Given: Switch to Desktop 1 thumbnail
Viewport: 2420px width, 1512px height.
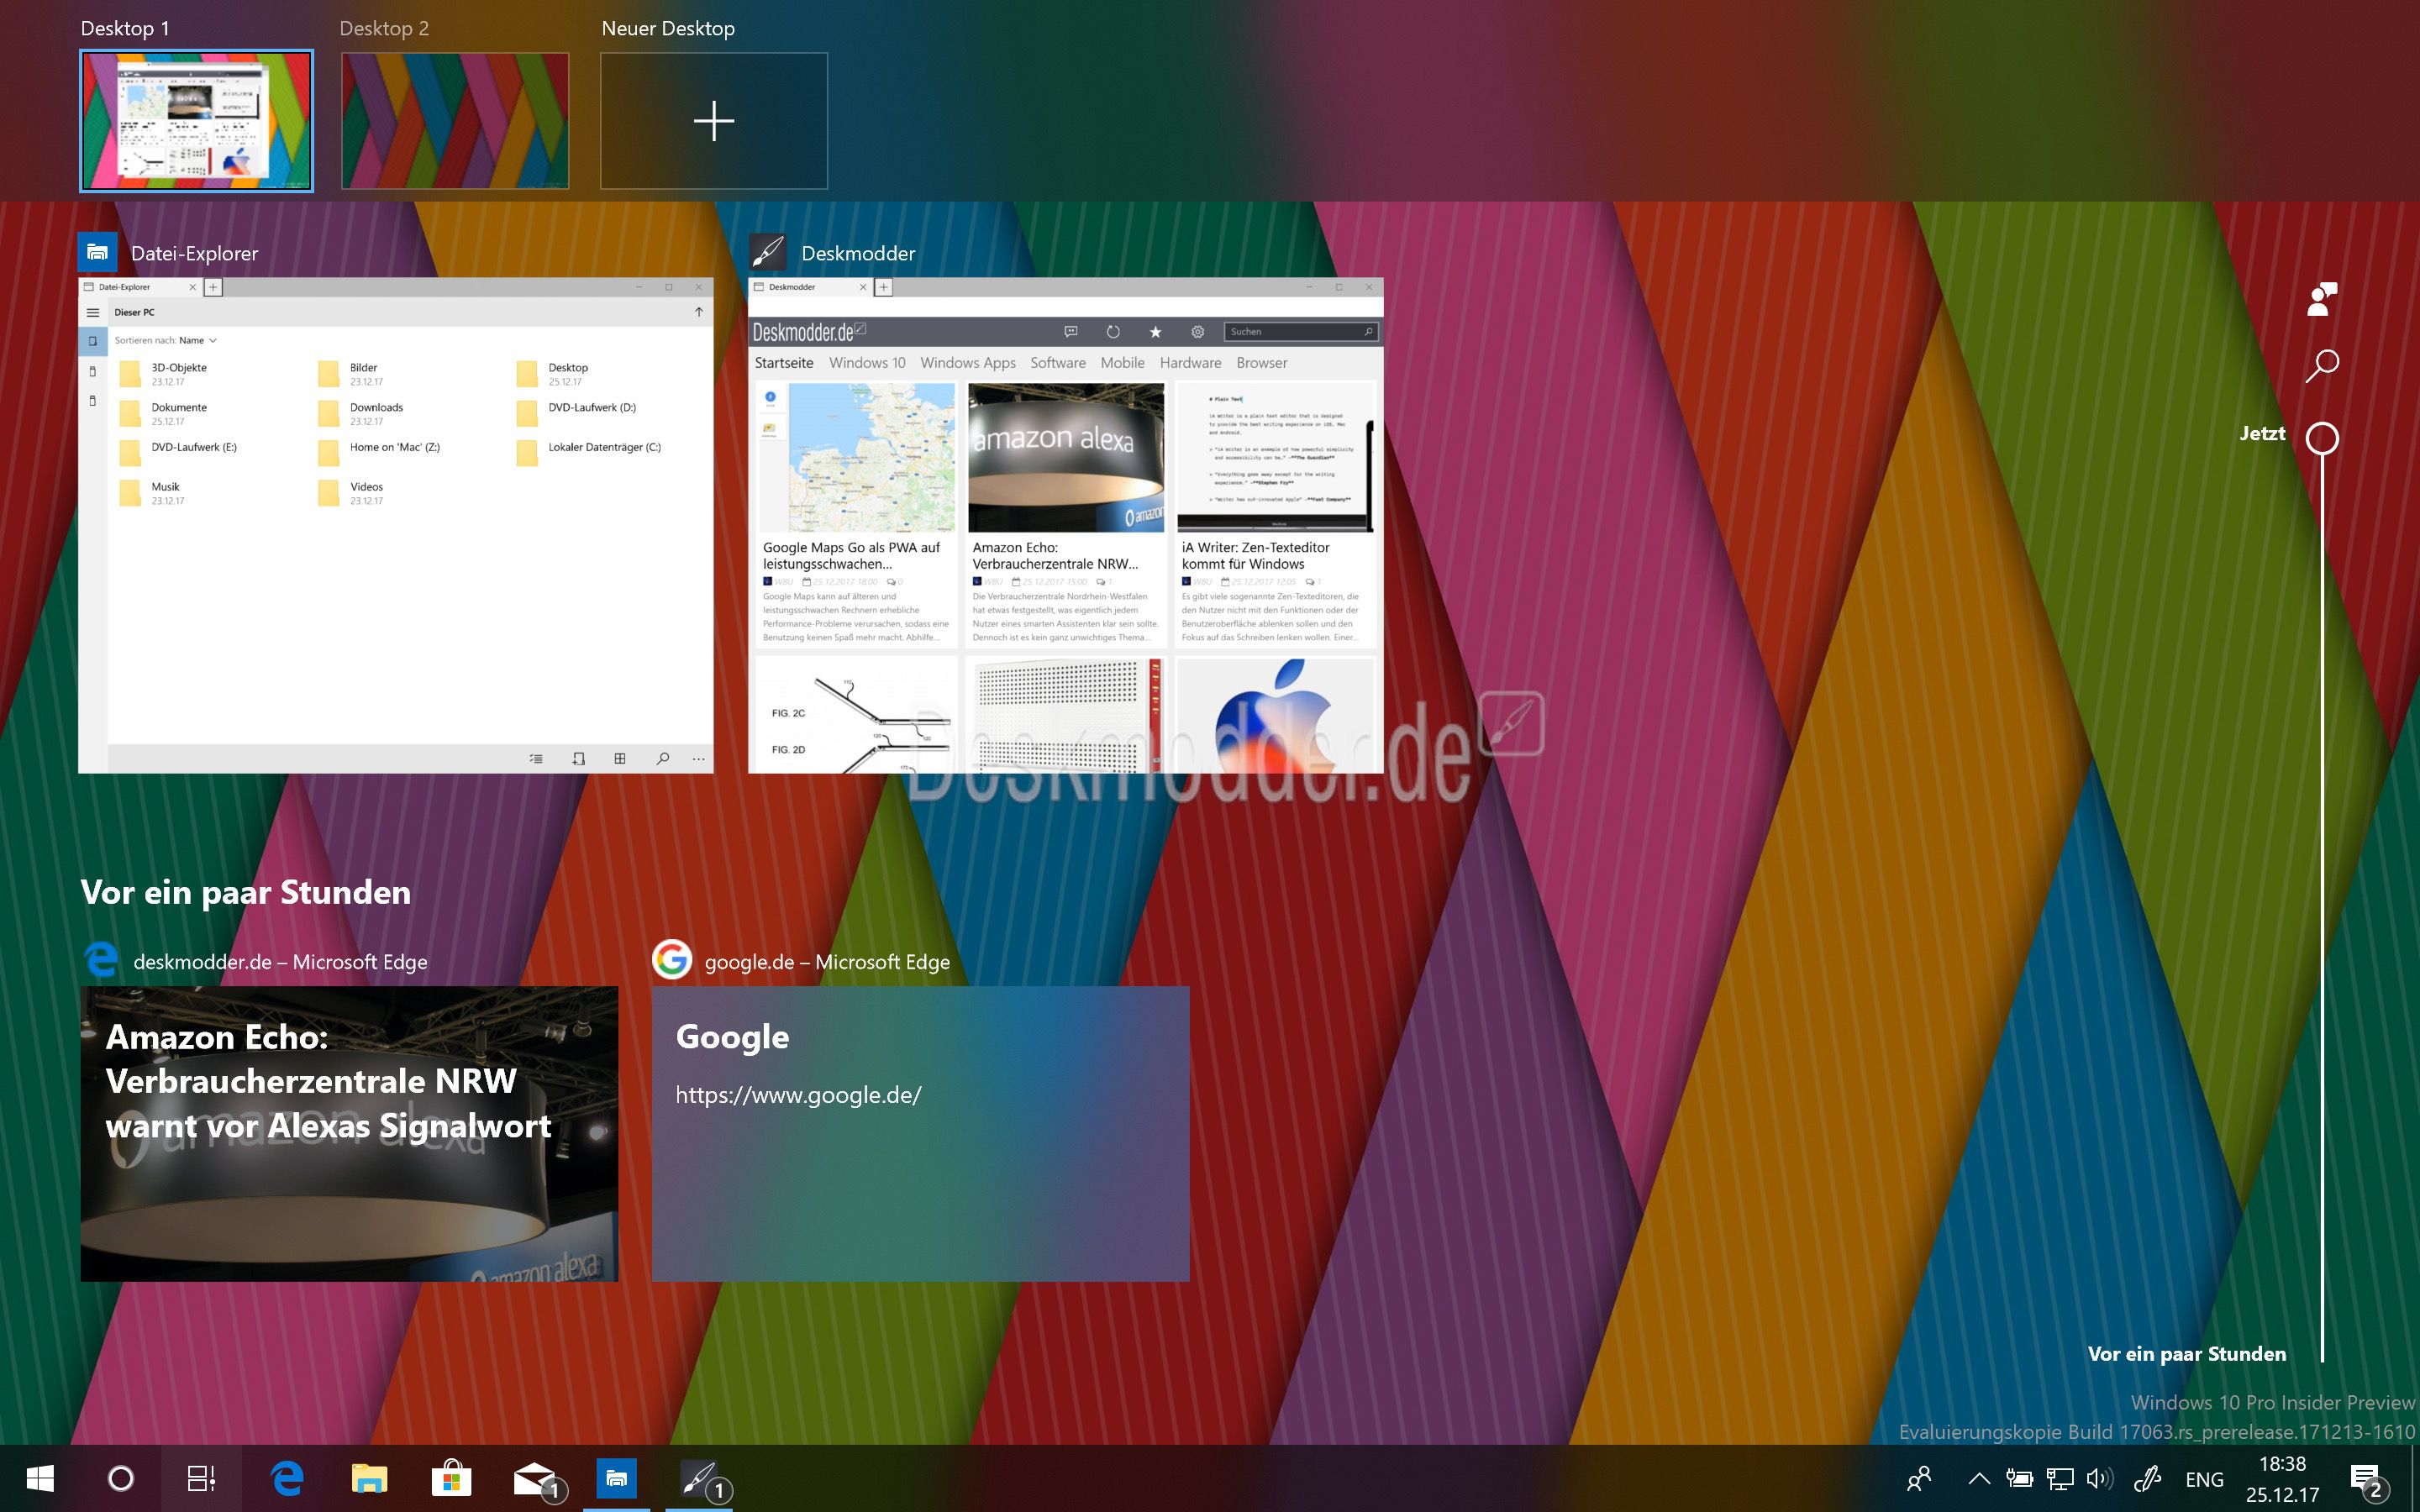Looking at the screenshot, I should pos(196,120).
